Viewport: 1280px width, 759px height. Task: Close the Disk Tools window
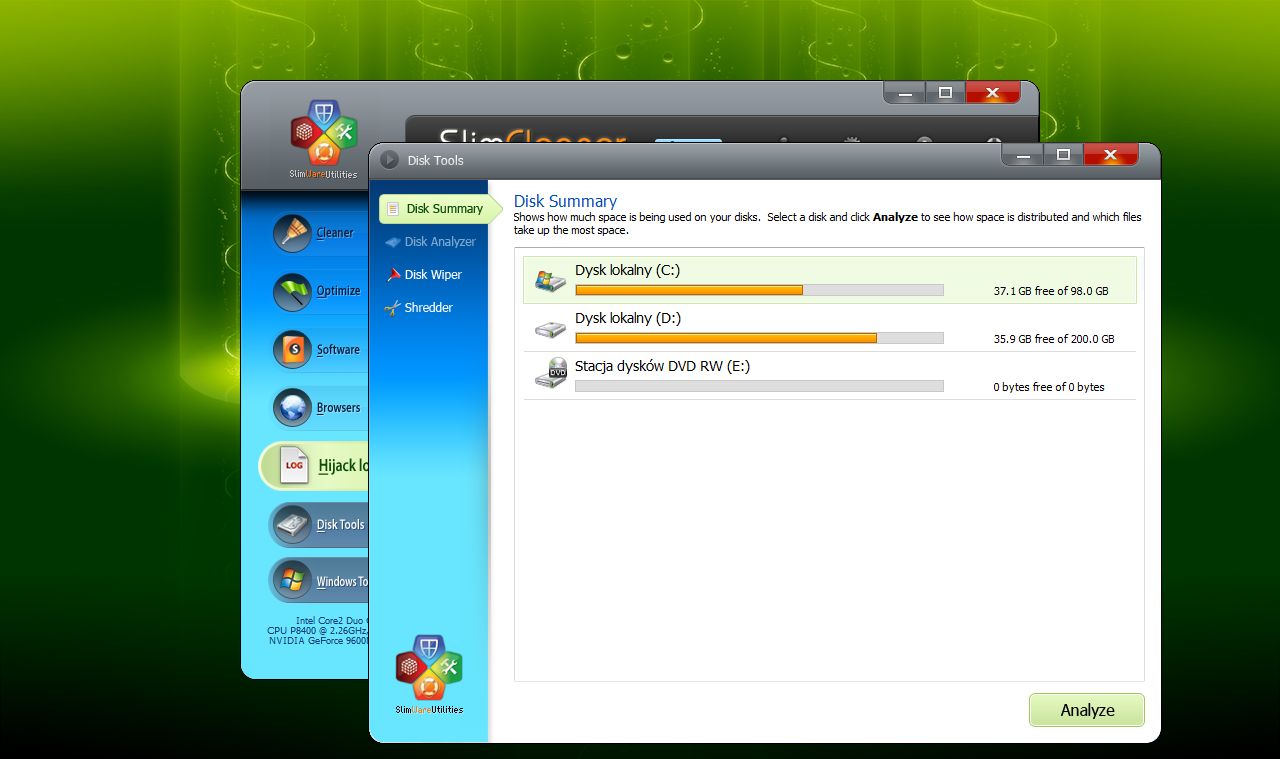(x=1111, y=155)
